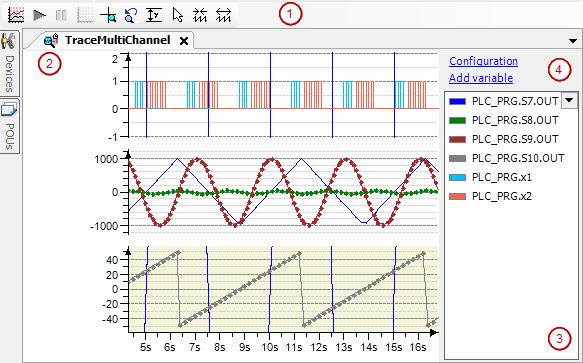This screenshot has width=583, height=363.
Task: Click the 10s label on time axis
Action: pos(270,347)
